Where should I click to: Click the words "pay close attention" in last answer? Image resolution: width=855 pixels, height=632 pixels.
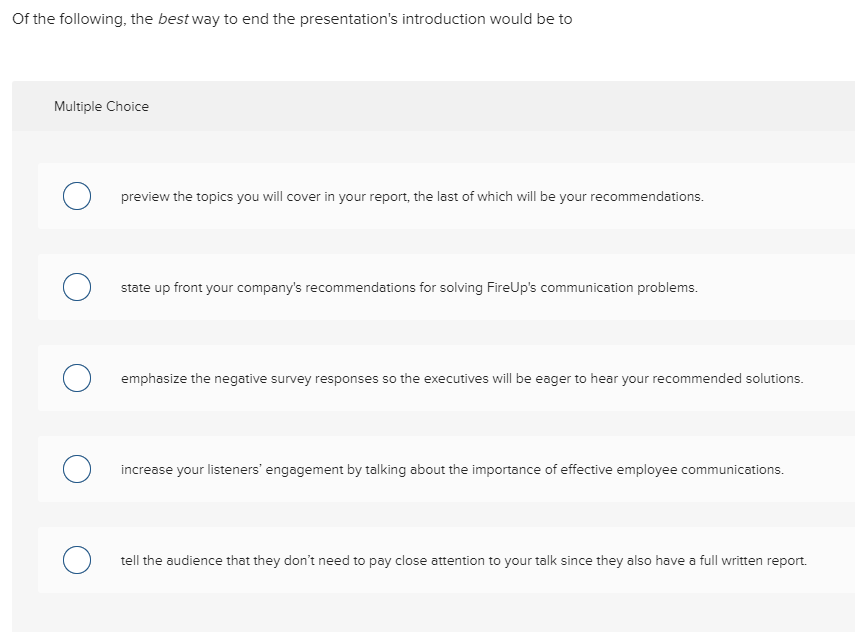click(x=420, y=561)
